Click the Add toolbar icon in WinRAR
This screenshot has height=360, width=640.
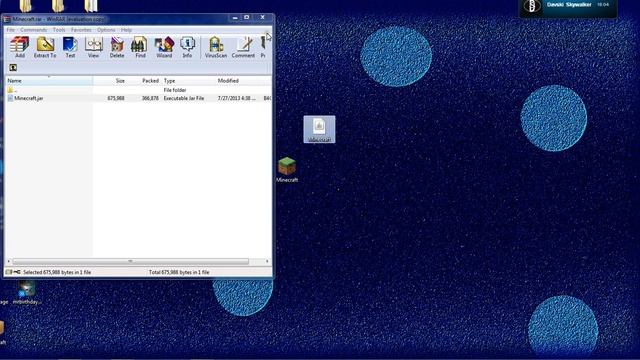pyautogui.click(x=20, y=47)
